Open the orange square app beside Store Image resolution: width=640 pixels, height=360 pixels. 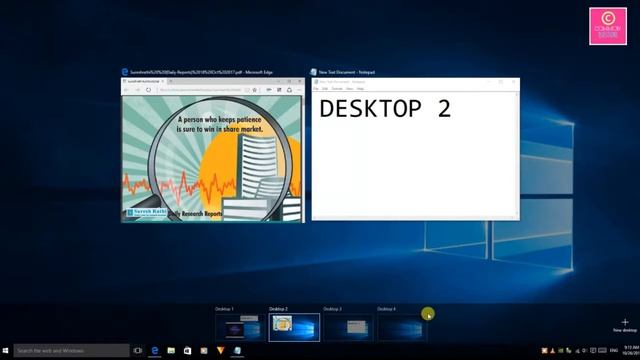[204, 351]
